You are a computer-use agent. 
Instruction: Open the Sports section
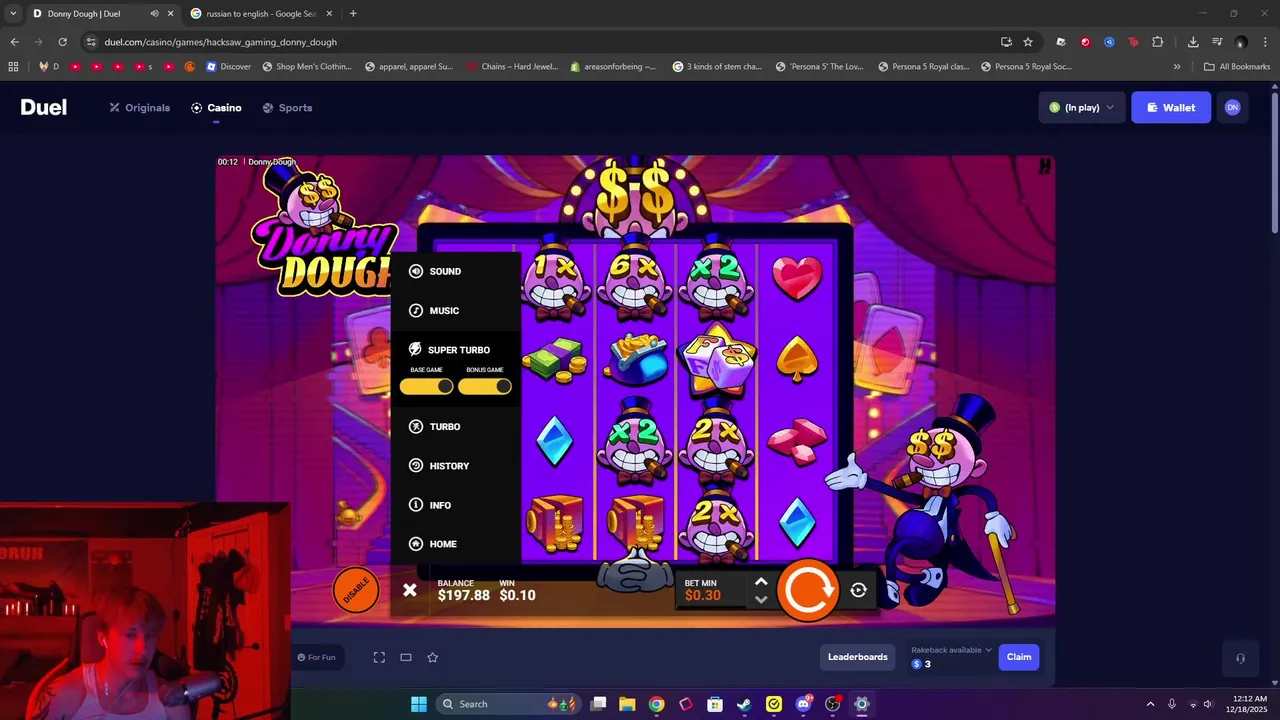287,108
